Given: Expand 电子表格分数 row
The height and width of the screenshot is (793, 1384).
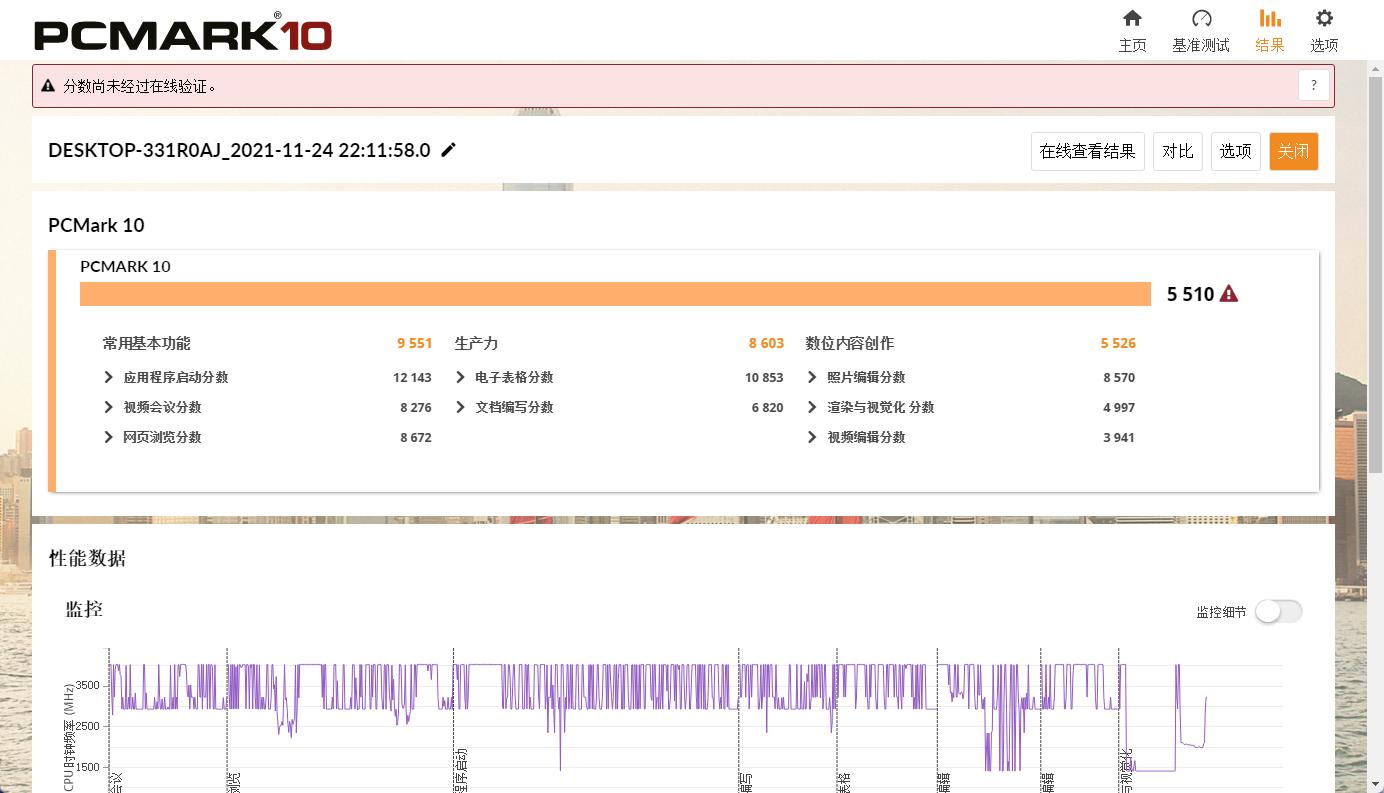Looking at the screenshot, I should tap(461, 377).
